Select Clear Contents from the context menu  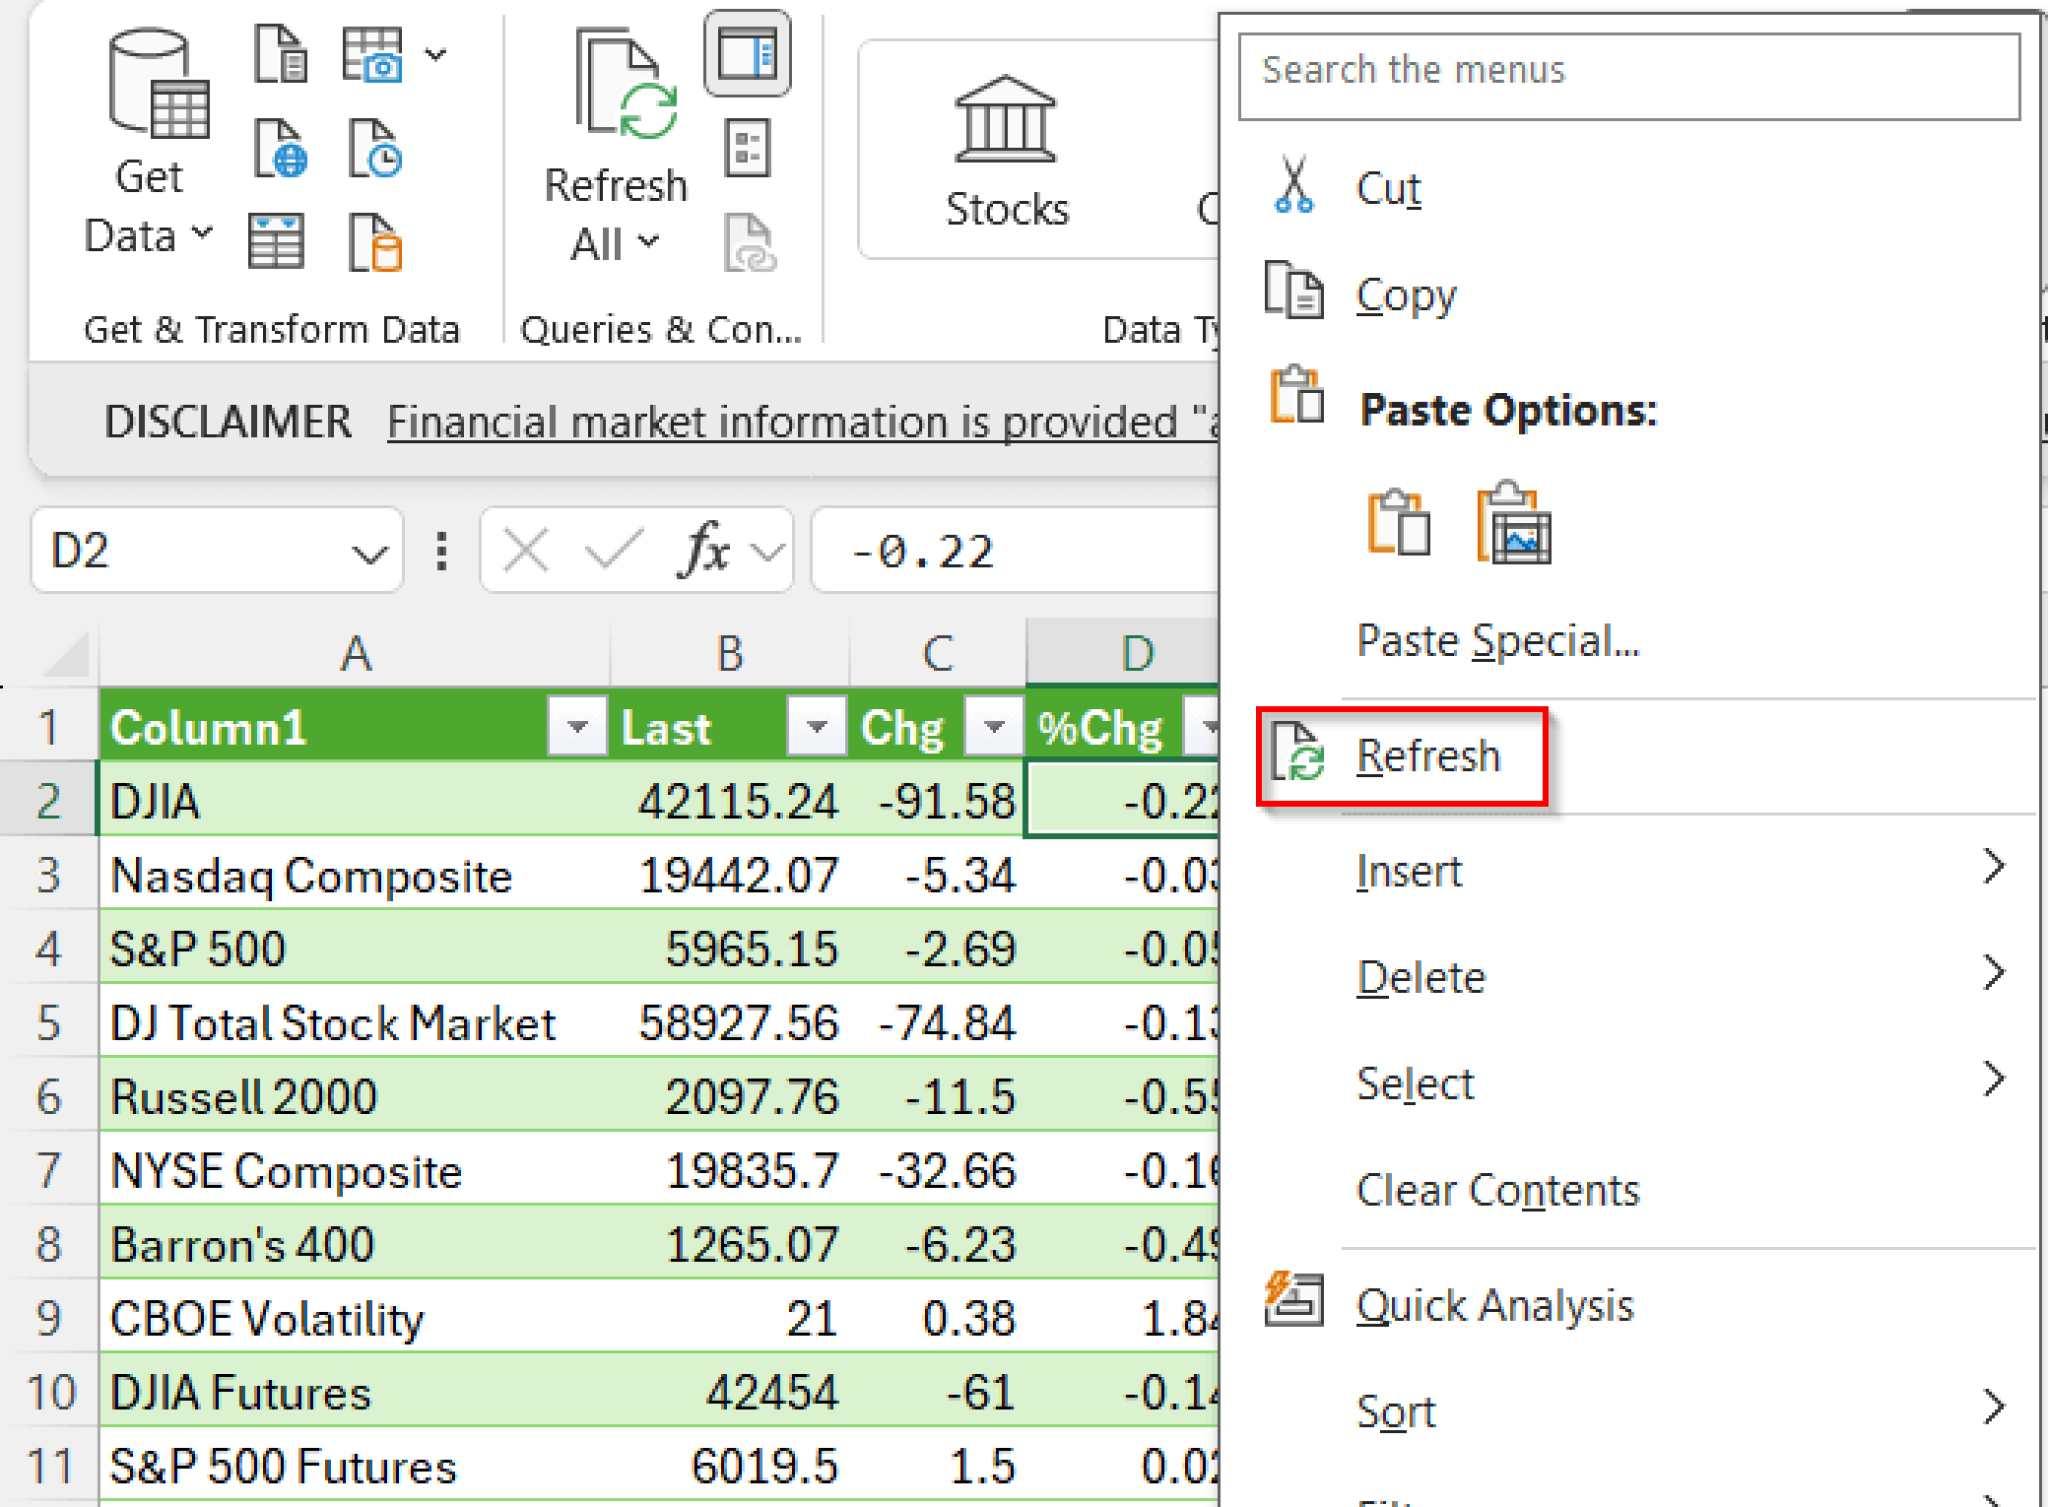pos(1497,1189)
